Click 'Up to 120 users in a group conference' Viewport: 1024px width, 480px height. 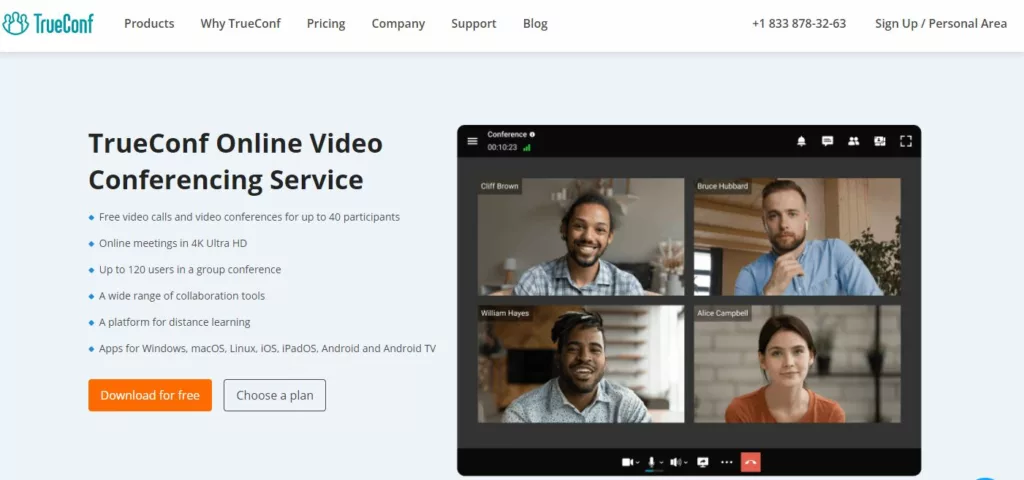(190, 269)
